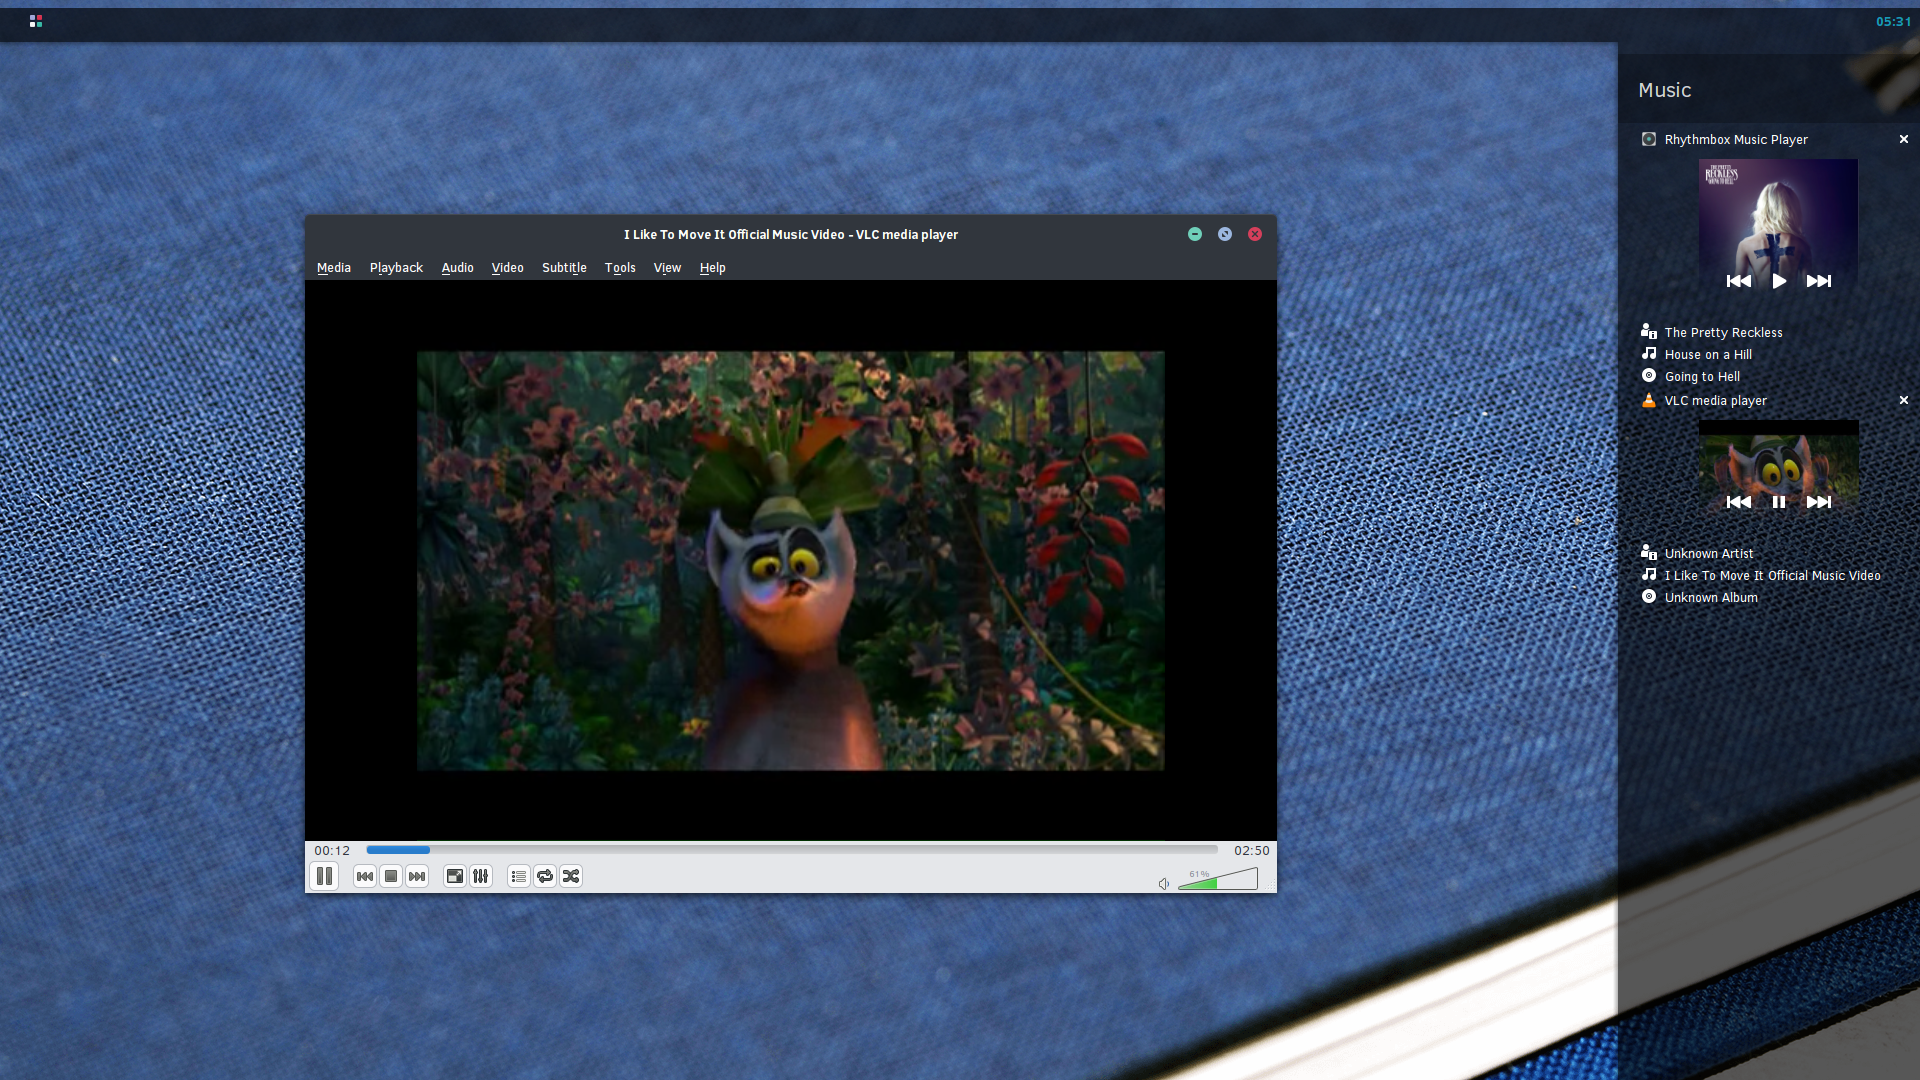
Task: Skip to next media in VLC toolbar
Action: click(417, 877)
